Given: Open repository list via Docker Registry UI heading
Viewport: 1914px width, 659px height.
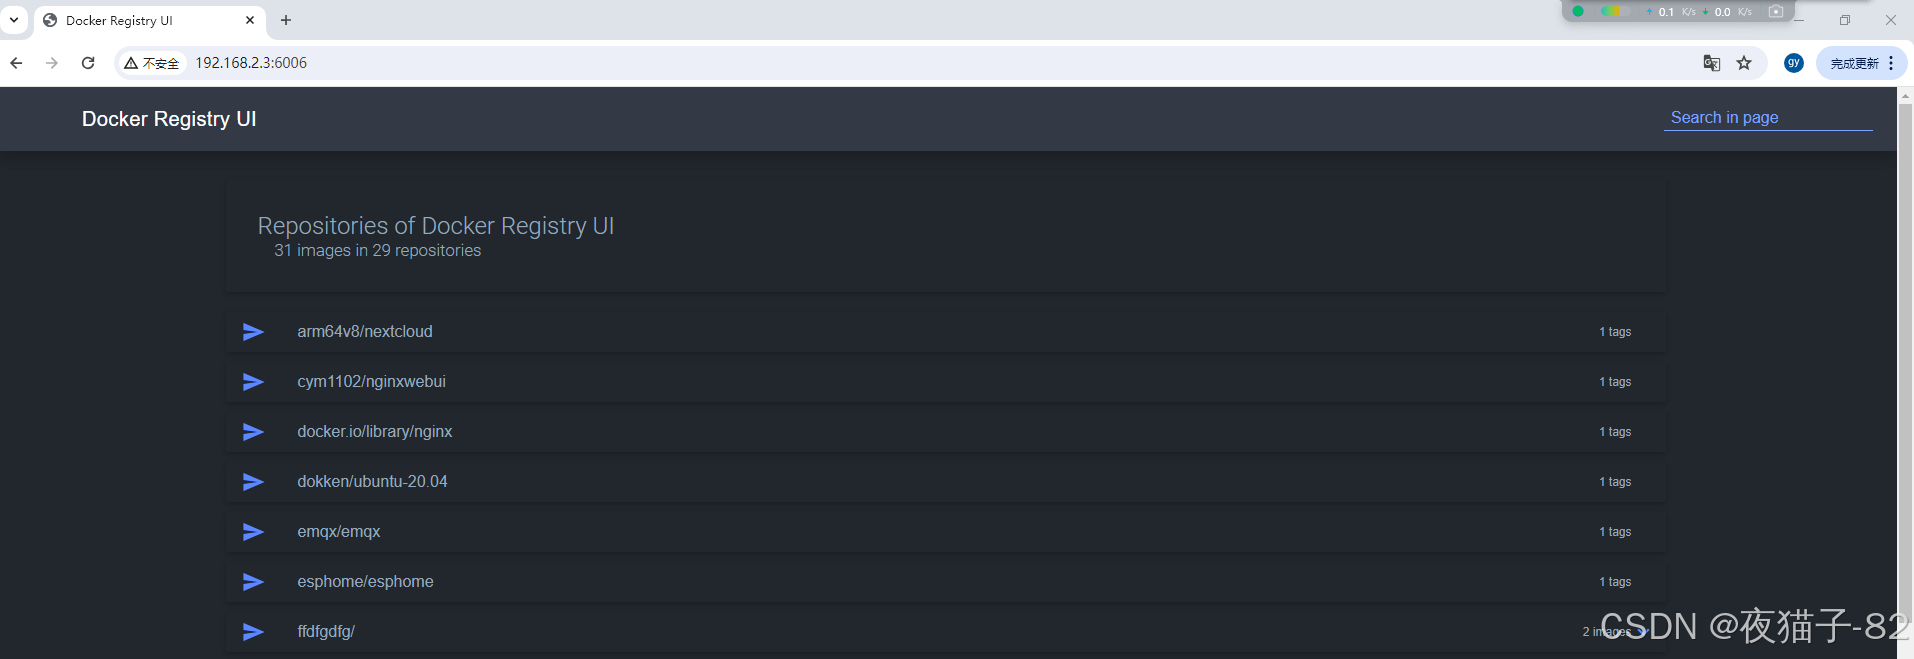Looking at the screenshot, I should [168, 118].
